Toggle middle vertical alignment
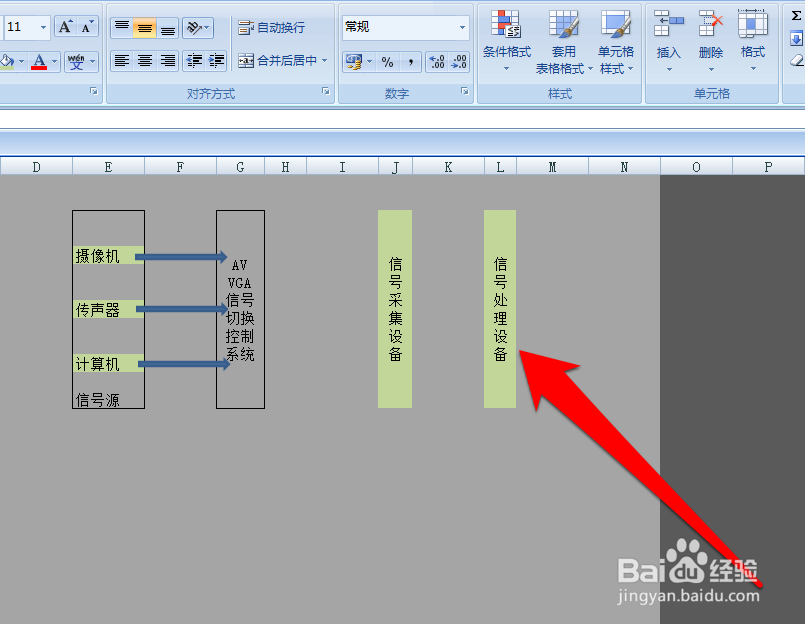805x624 pixels. (145, 28)
